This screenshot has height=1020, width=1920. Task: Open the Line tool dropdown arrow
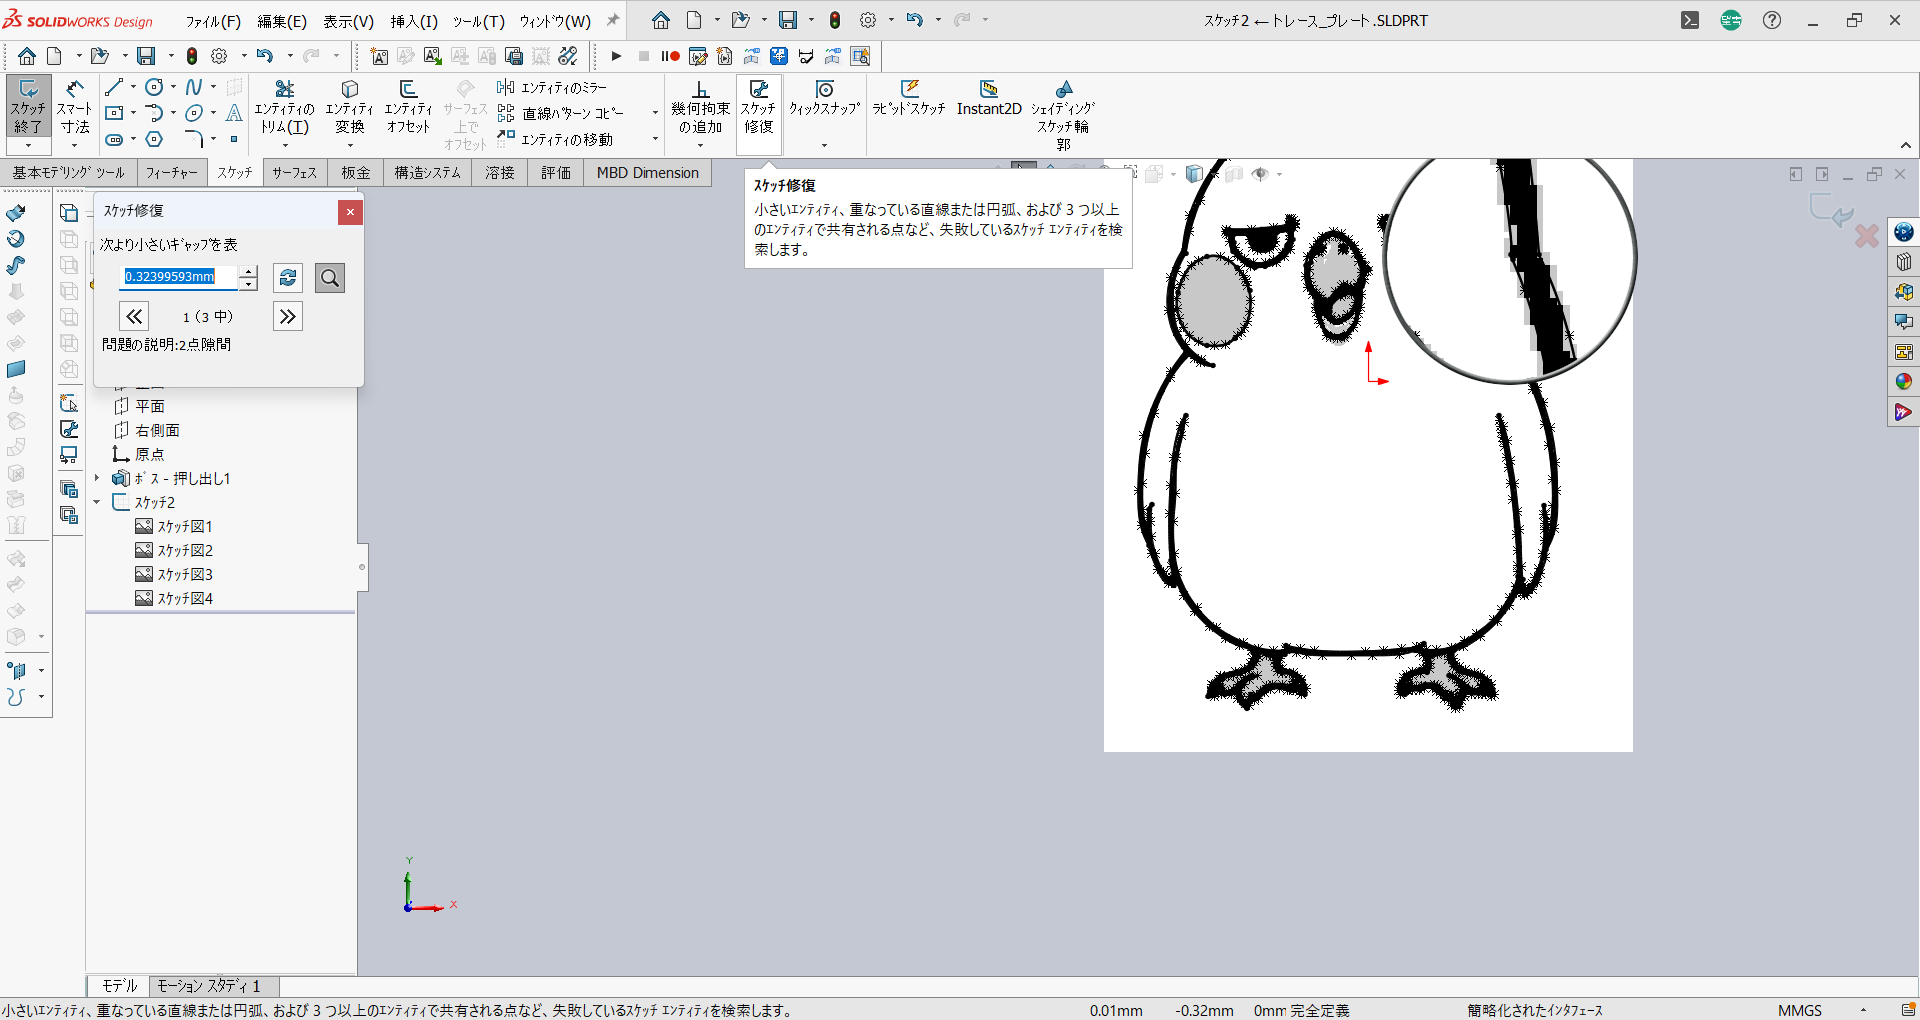133,88
